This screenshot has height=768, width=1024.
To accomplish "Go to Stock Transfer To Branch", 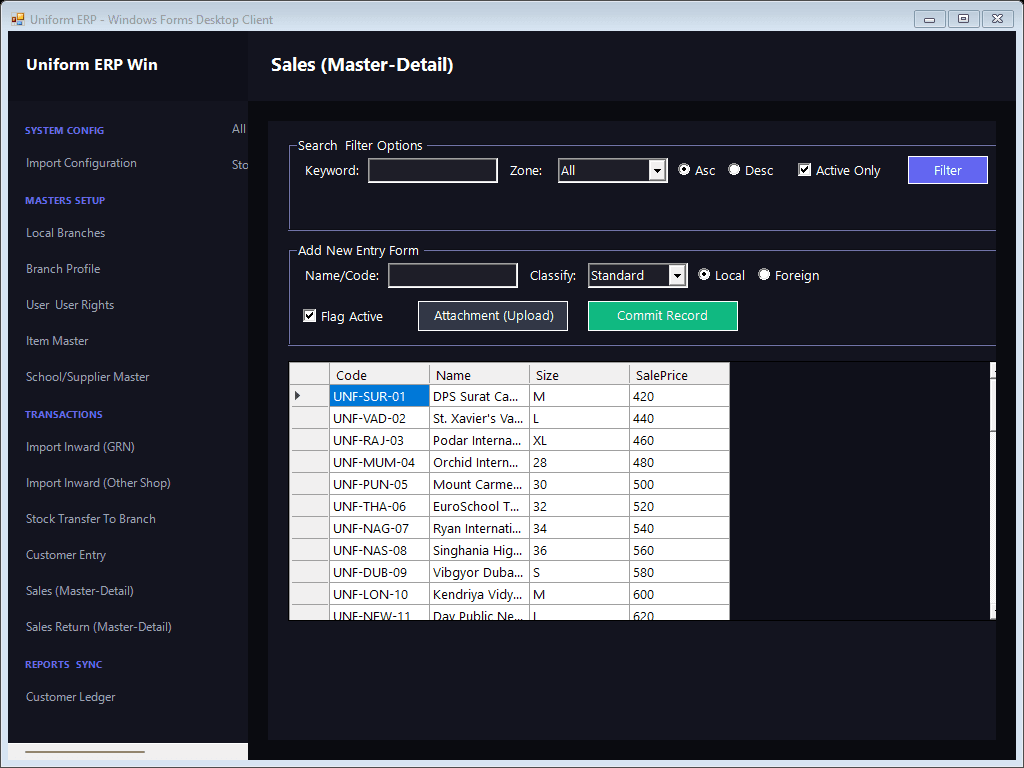I will tap(91, 519).
